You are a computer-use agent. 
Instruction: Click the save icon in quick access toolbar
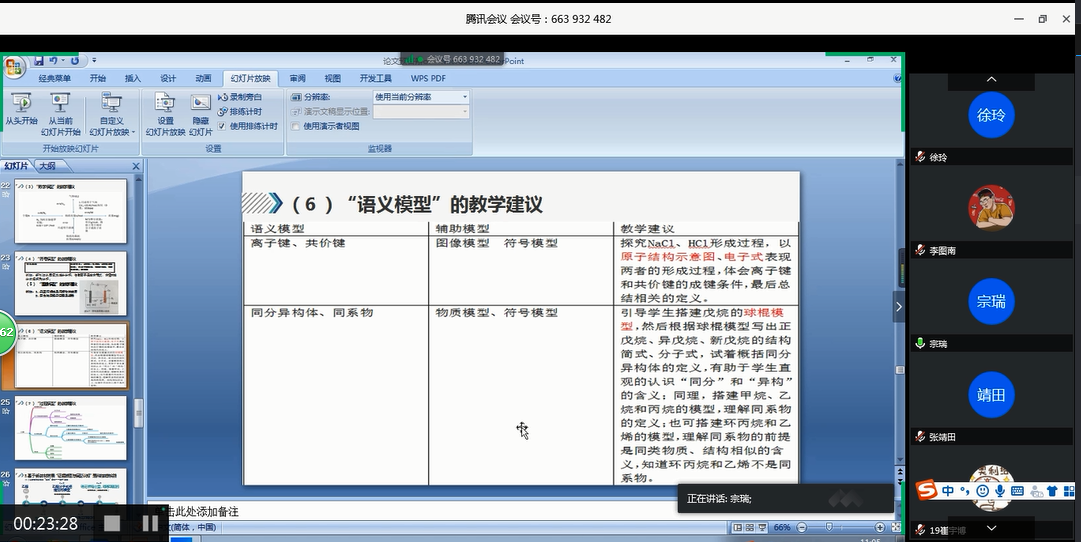(x=38, y=61)
